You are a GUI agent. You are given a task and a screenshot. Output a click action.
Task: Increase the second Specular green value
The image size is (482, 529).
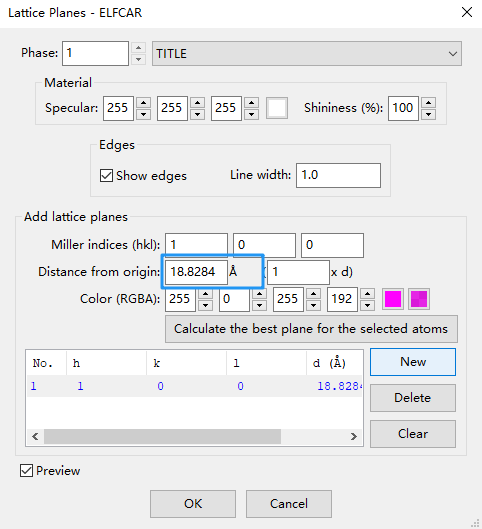point(197,103)
